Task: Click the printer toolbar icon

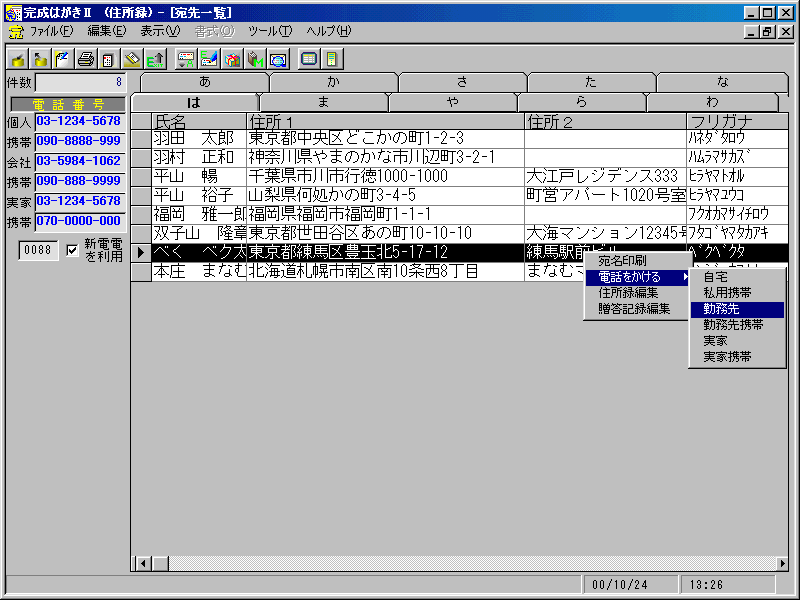Action: [x=85, y=59]
